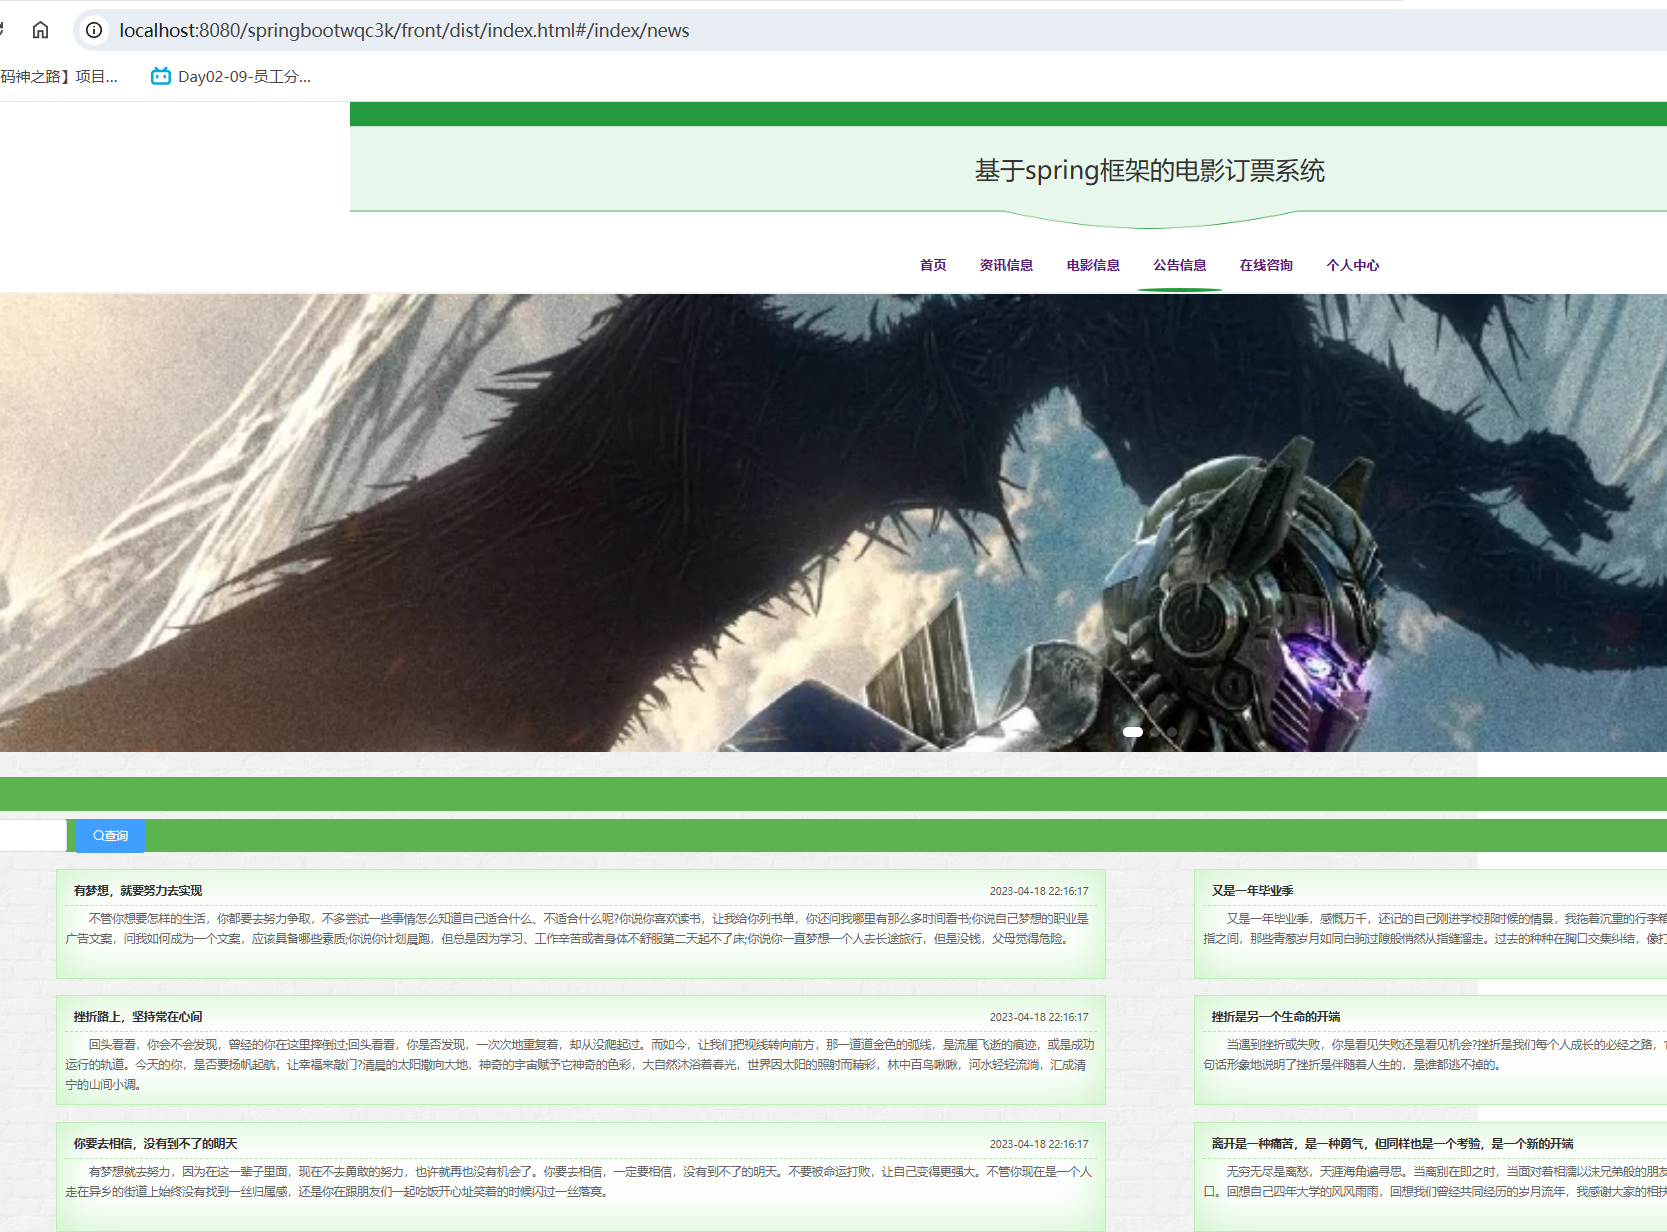Click the 查询 search button
Viewport: 1667px width, 1232px height.
(x=111, y=836)
